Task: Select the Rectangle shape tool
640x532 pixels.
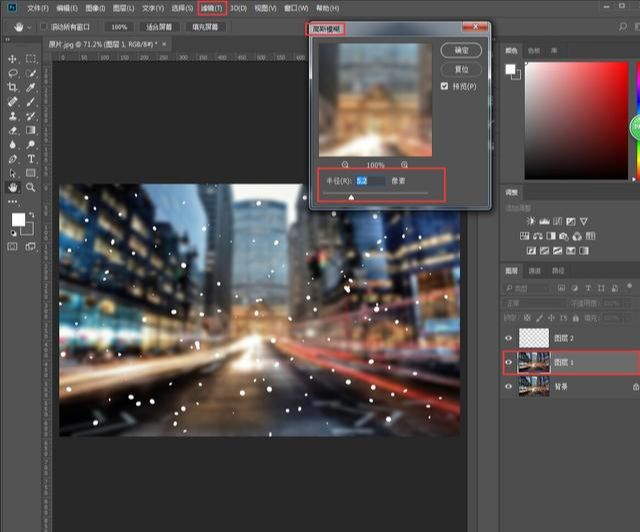Action: point(31,173)
